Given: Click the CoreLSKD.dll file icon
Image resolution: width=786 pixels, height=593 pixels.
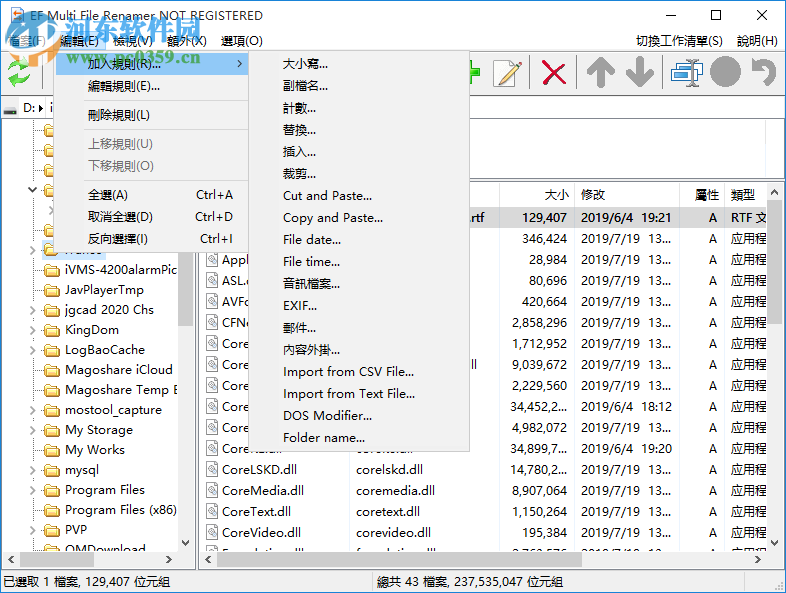Looking at the screenshot, I should (213, 470).
